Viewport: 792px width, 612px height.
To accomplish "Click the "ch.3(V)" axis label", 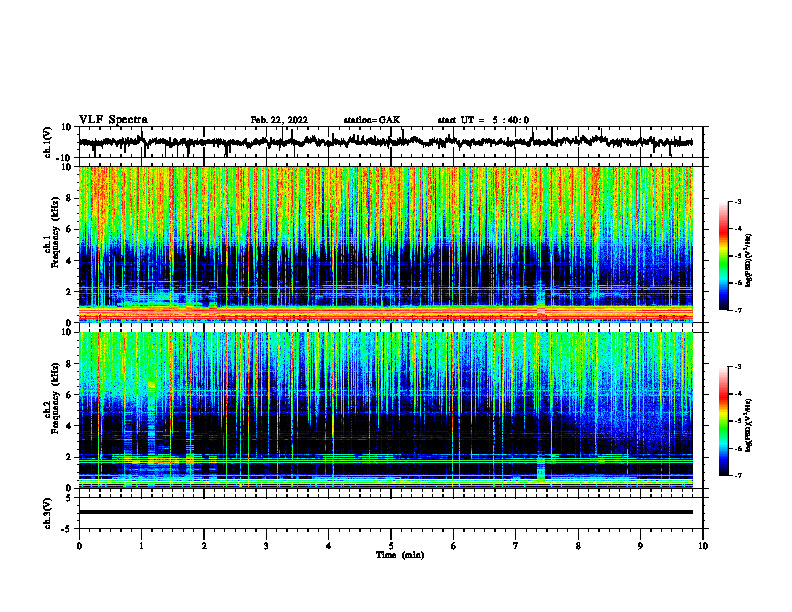I will 48,513.
